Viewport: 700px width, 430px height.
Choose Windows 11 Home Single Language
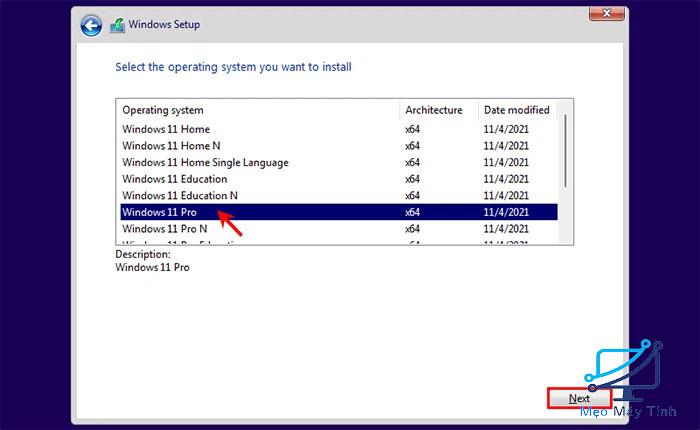click(339, 163)
